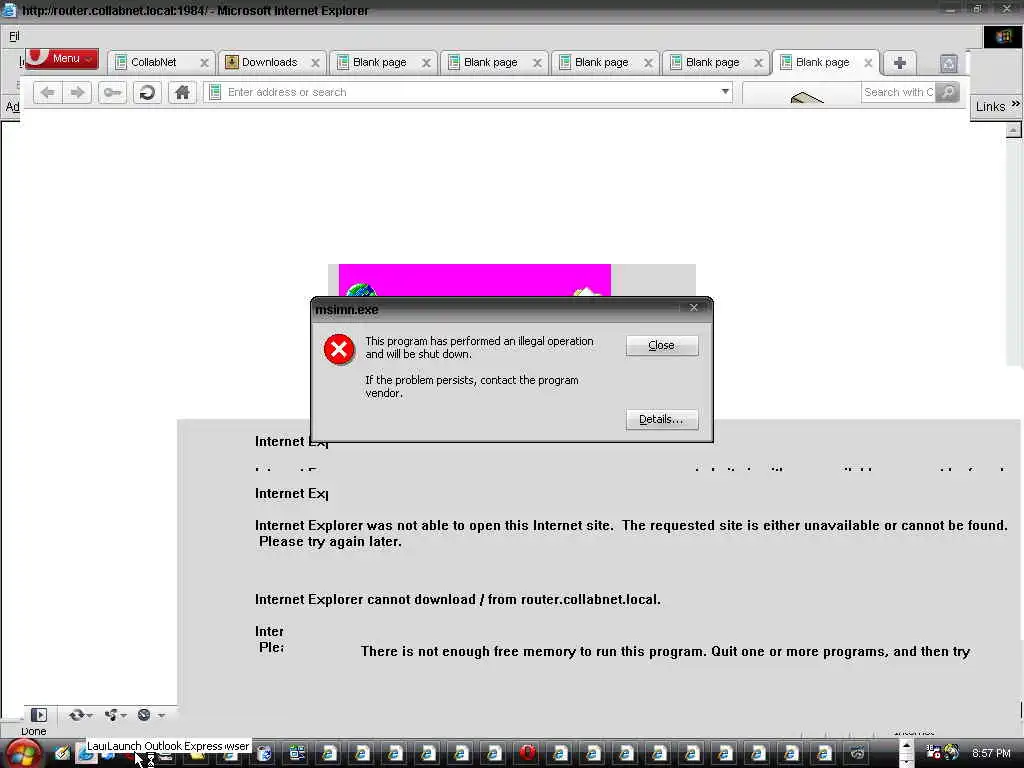Click the Opera icon in the taskbar

click(527, 754)
